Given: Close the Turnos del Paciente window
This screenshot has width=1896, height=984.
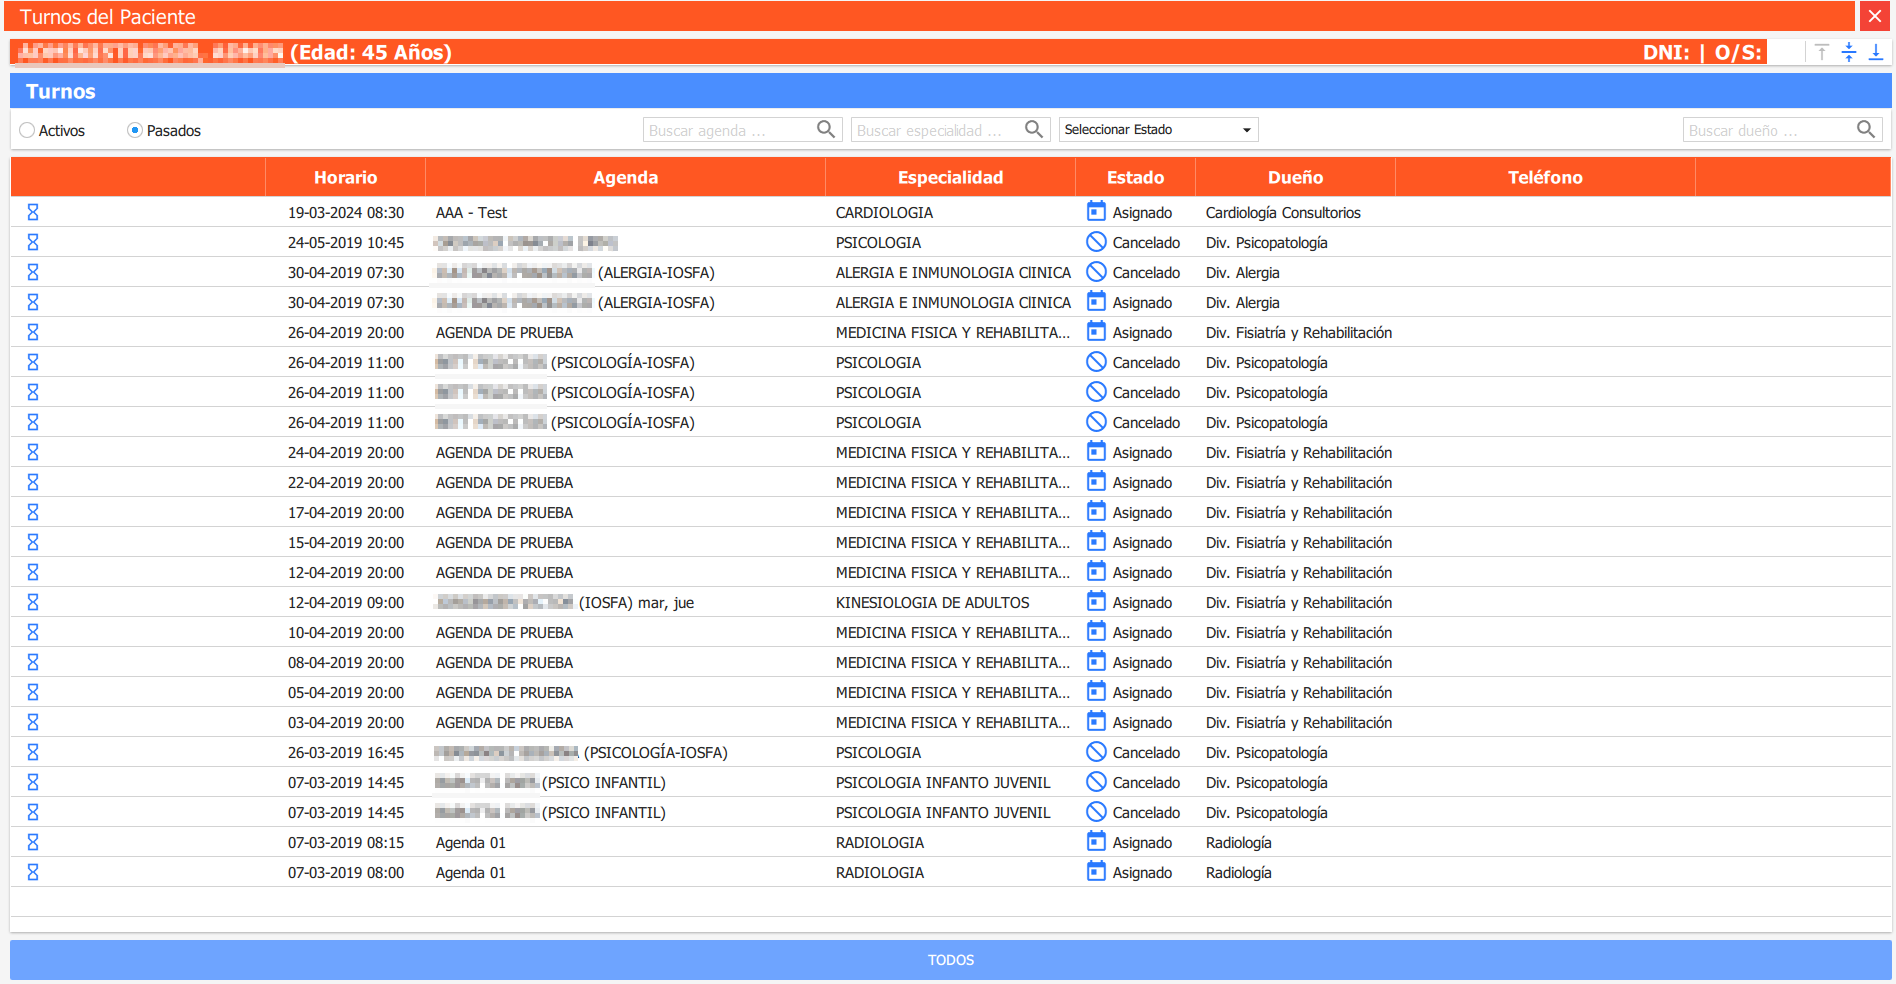Looking at the screenshot, I should tap(1874, 16).
